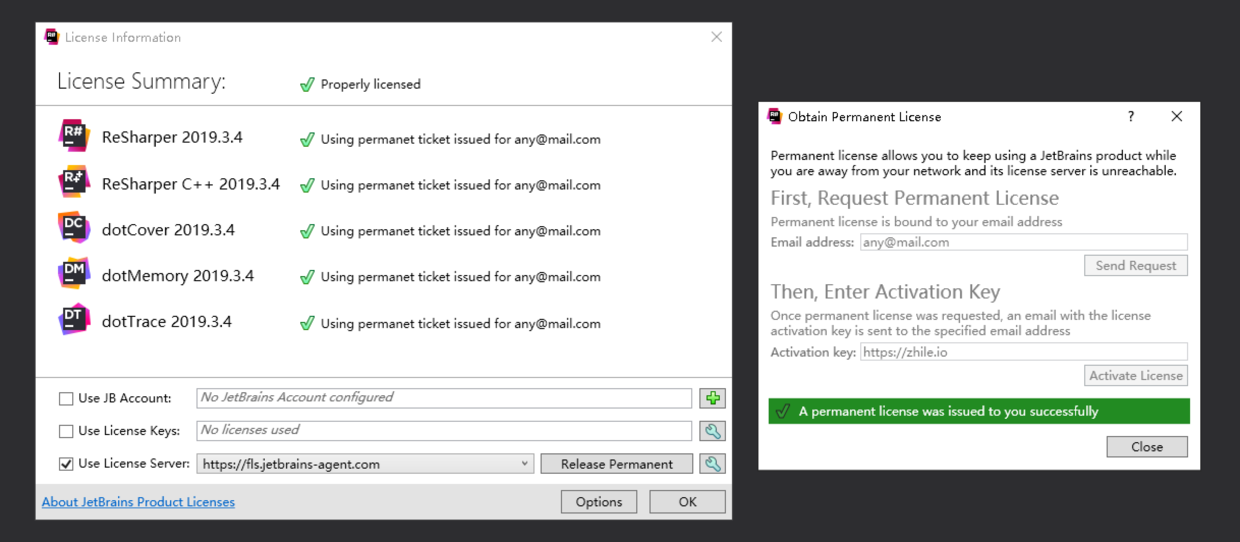The image size is (1240, 542).
Task: Click the dotCover product icon
Action: 74,229
